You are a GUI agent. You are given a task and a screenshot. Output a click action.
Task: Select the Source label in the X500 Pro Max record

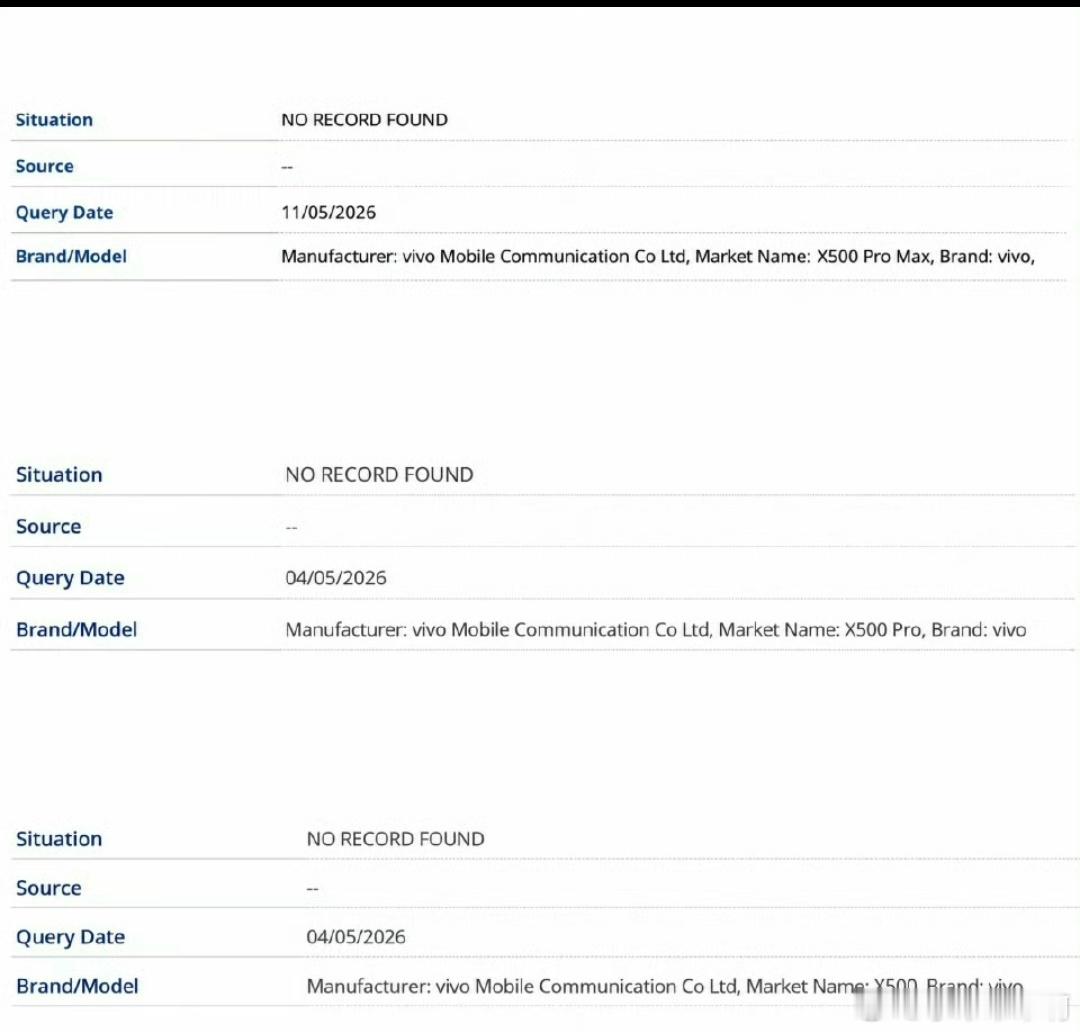(x=44, y=166)
